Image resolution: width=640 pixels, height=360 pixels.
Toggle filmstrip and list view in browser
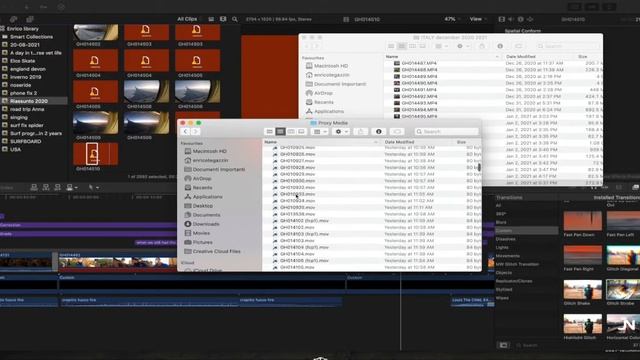click(x=223, y=19)
